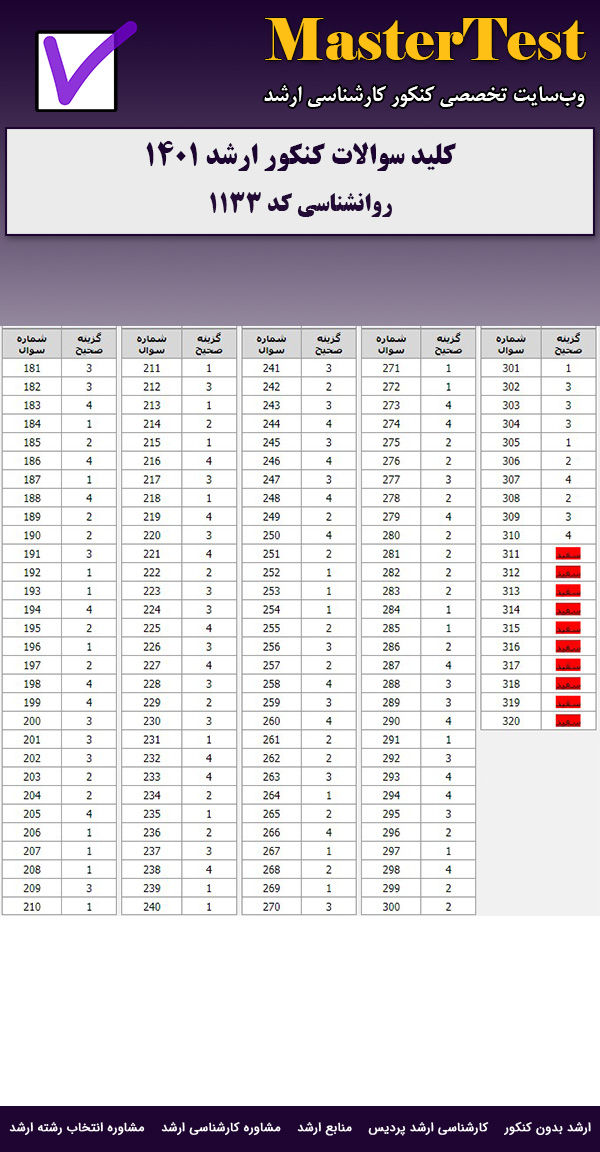Image resolution: width=600 pixels, height=1152 pixels.
Task: Click the purple checkmark logo icon
Action: click(77, 68)
